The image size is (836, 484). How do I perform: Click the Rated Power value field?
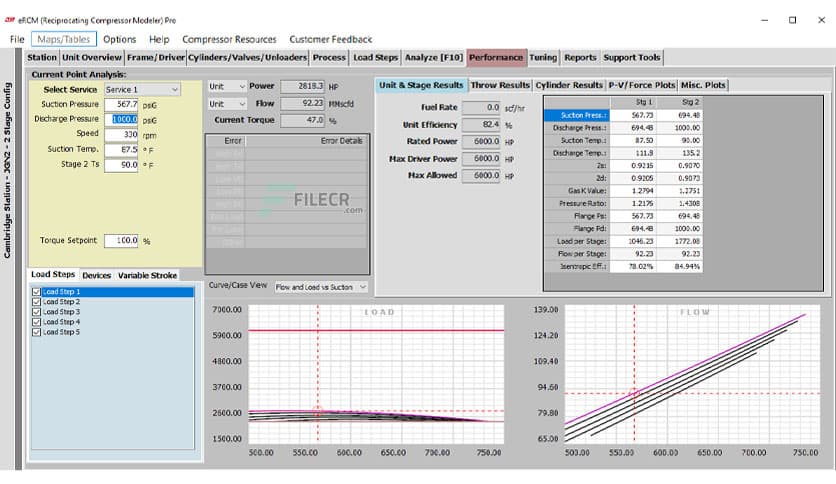(x=481, y=142)
